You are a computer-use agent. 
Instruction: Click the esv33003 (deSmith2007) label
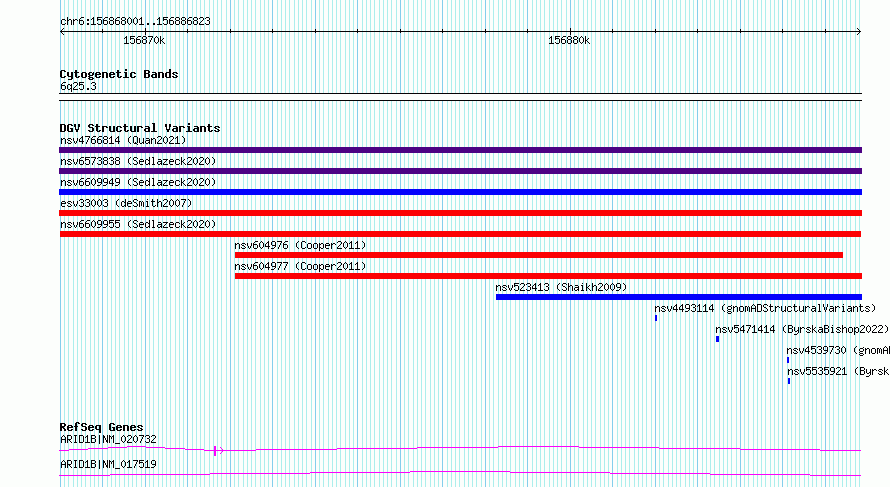coord(126,203)
